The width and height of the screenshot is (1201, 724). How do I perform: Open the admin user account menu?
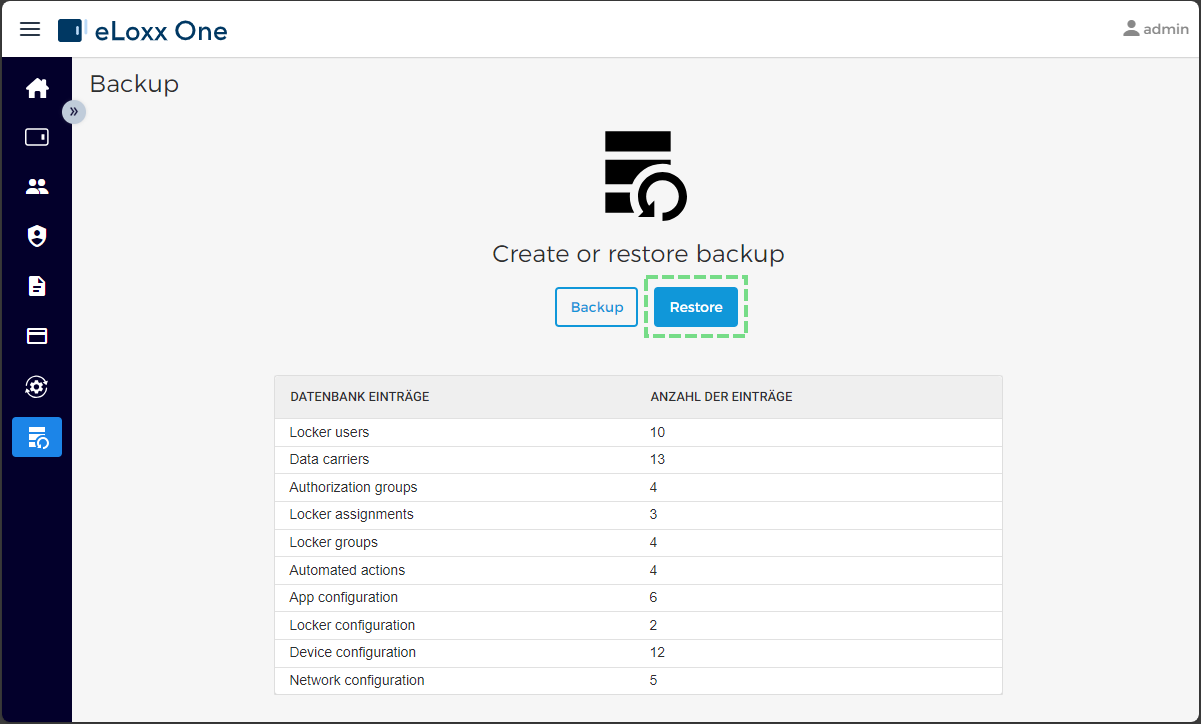coord(1155,29)
